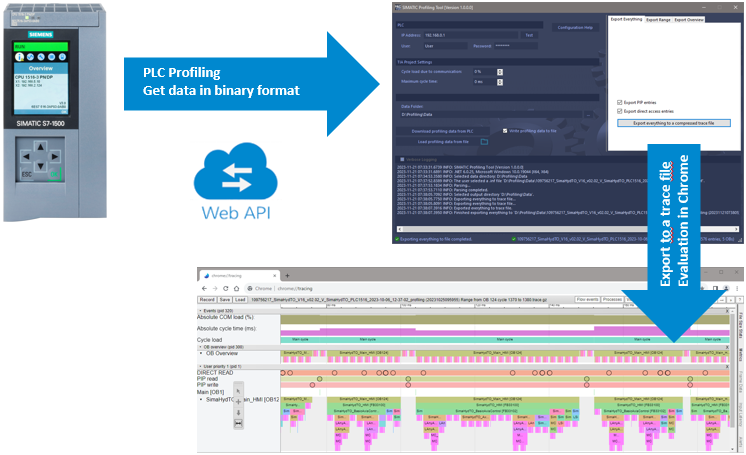Click the green OK key on the PLC
The image size is (746, 455).
coord(54,175)
